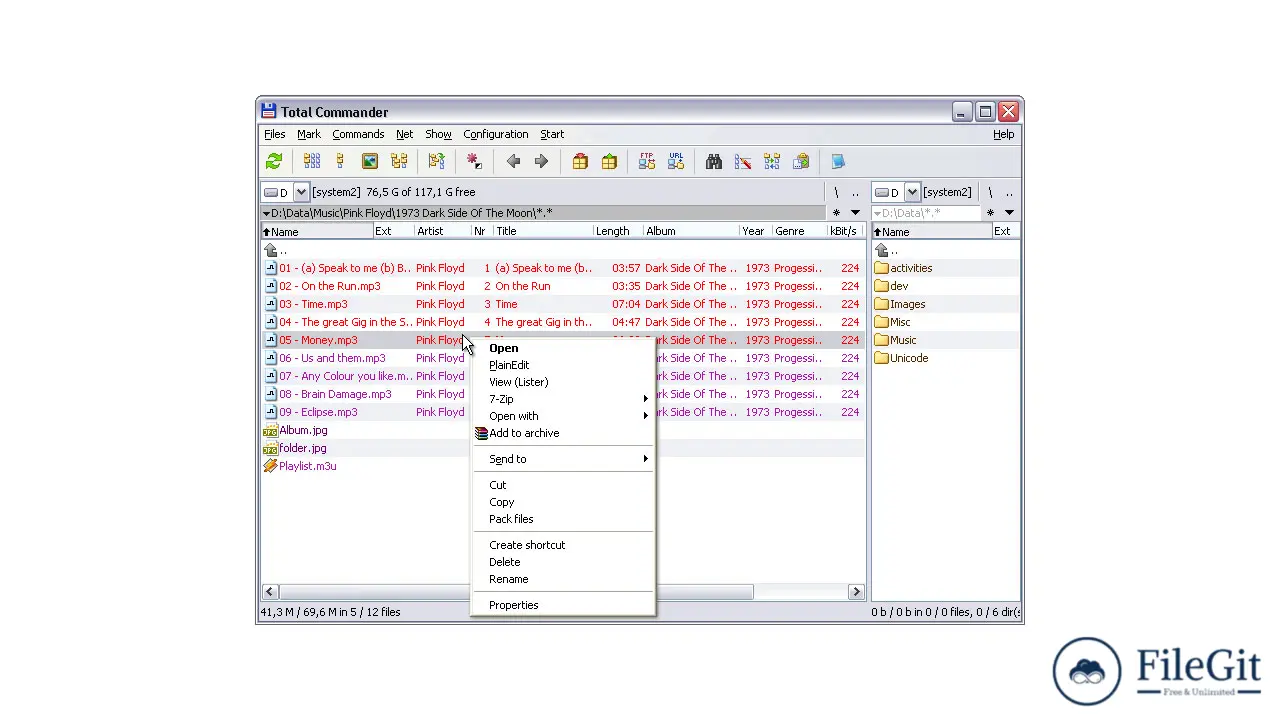Open the Commands menu
Viewport: 1280px width, 720px height.
tap(358, 134)
